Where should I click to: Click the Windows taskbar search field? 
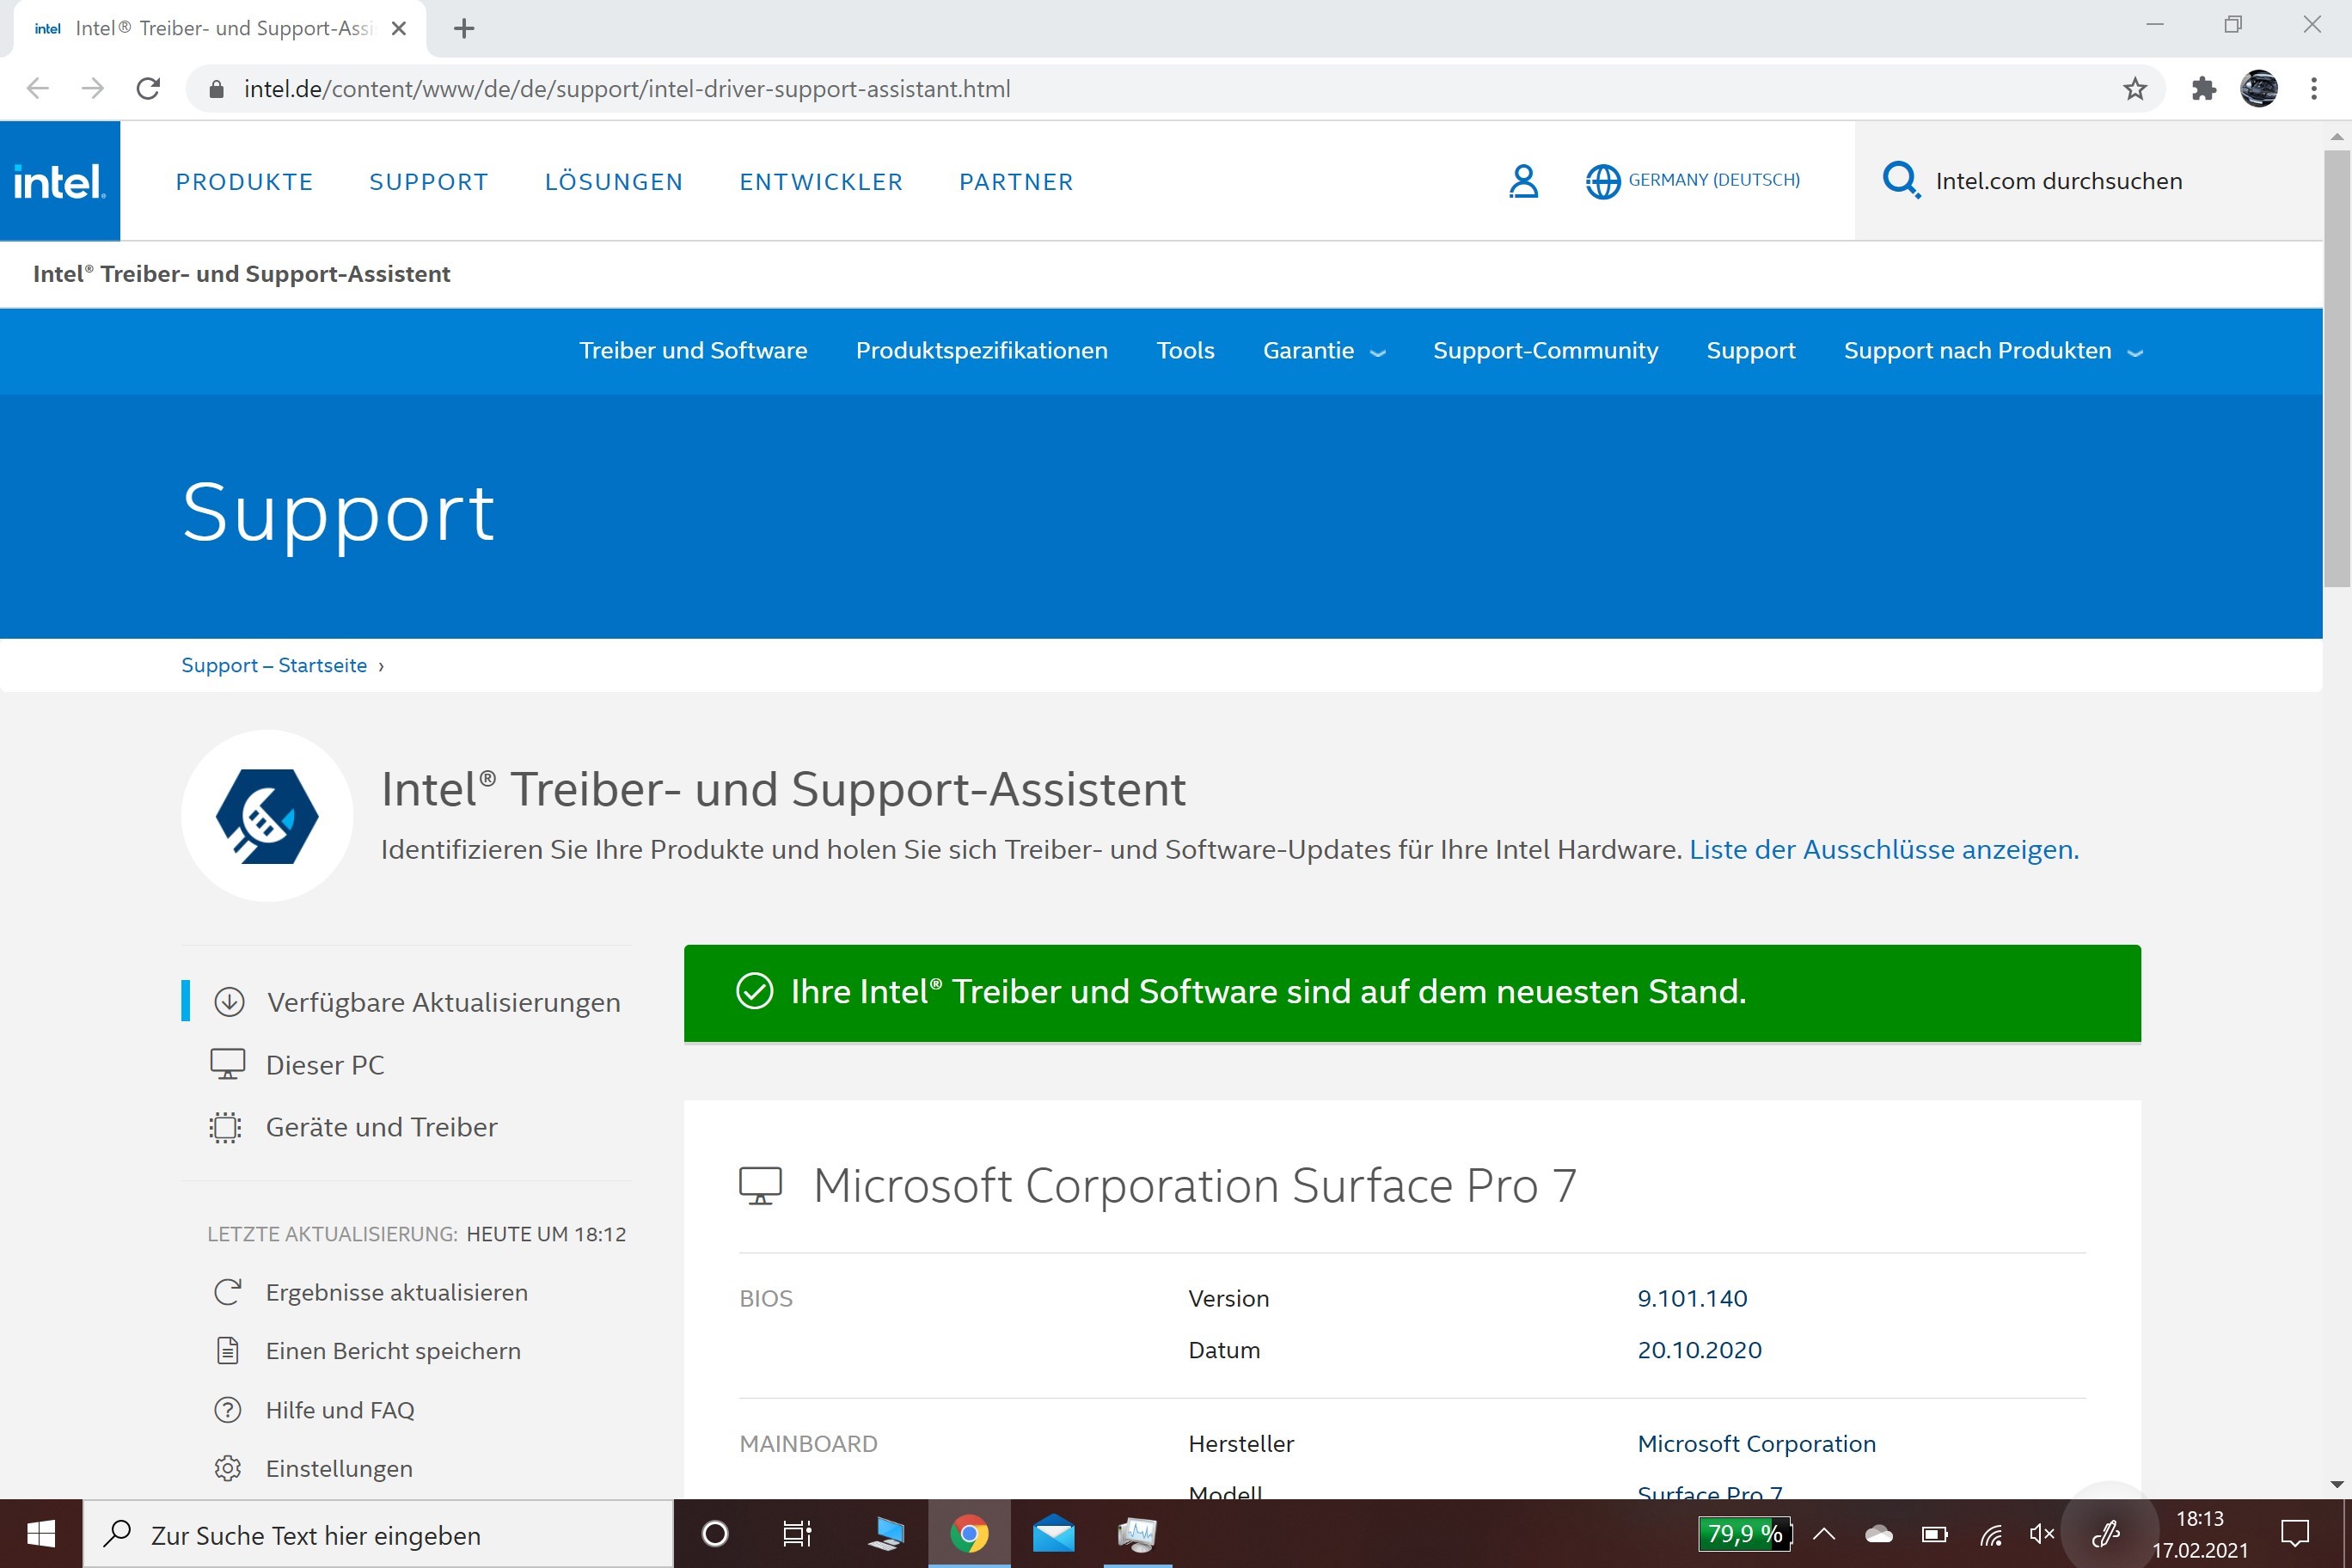pyautogui.click(x=378, y=1535)
